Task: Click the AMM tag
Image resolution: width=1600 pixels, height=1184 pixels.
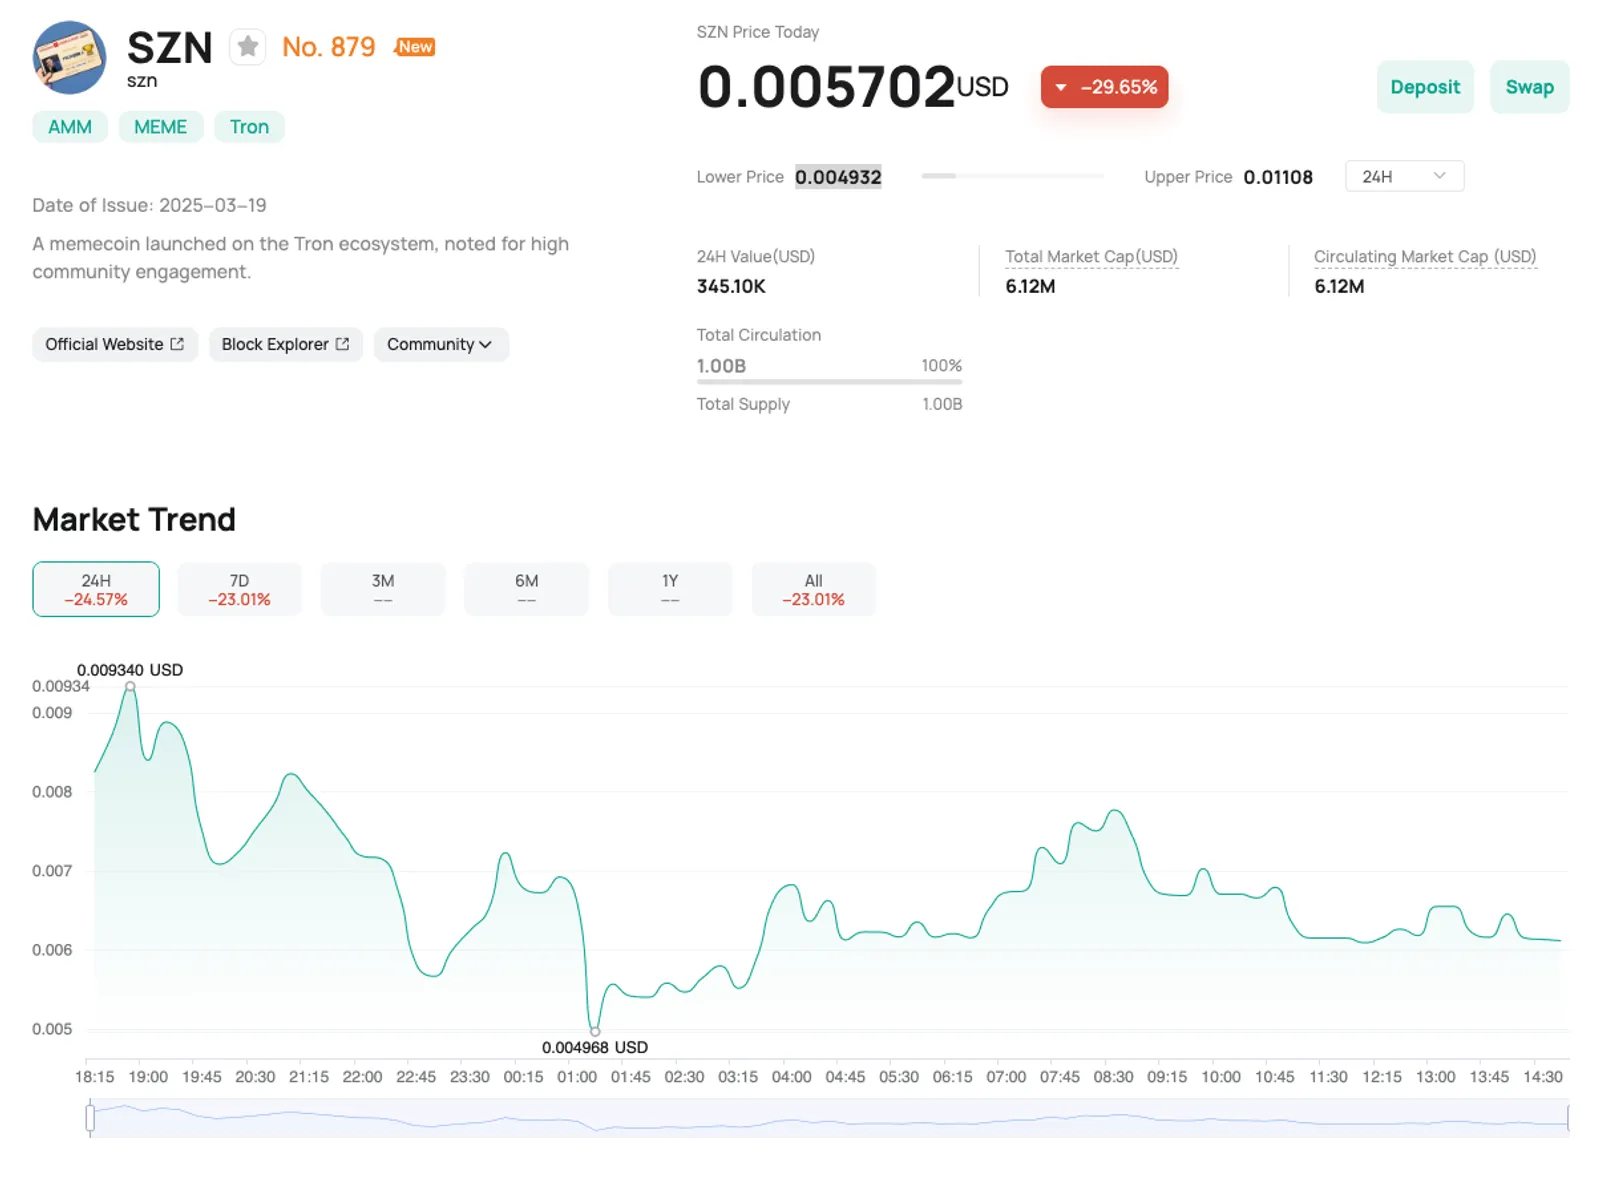Action: pyautogui.click(x=70, y=127)
